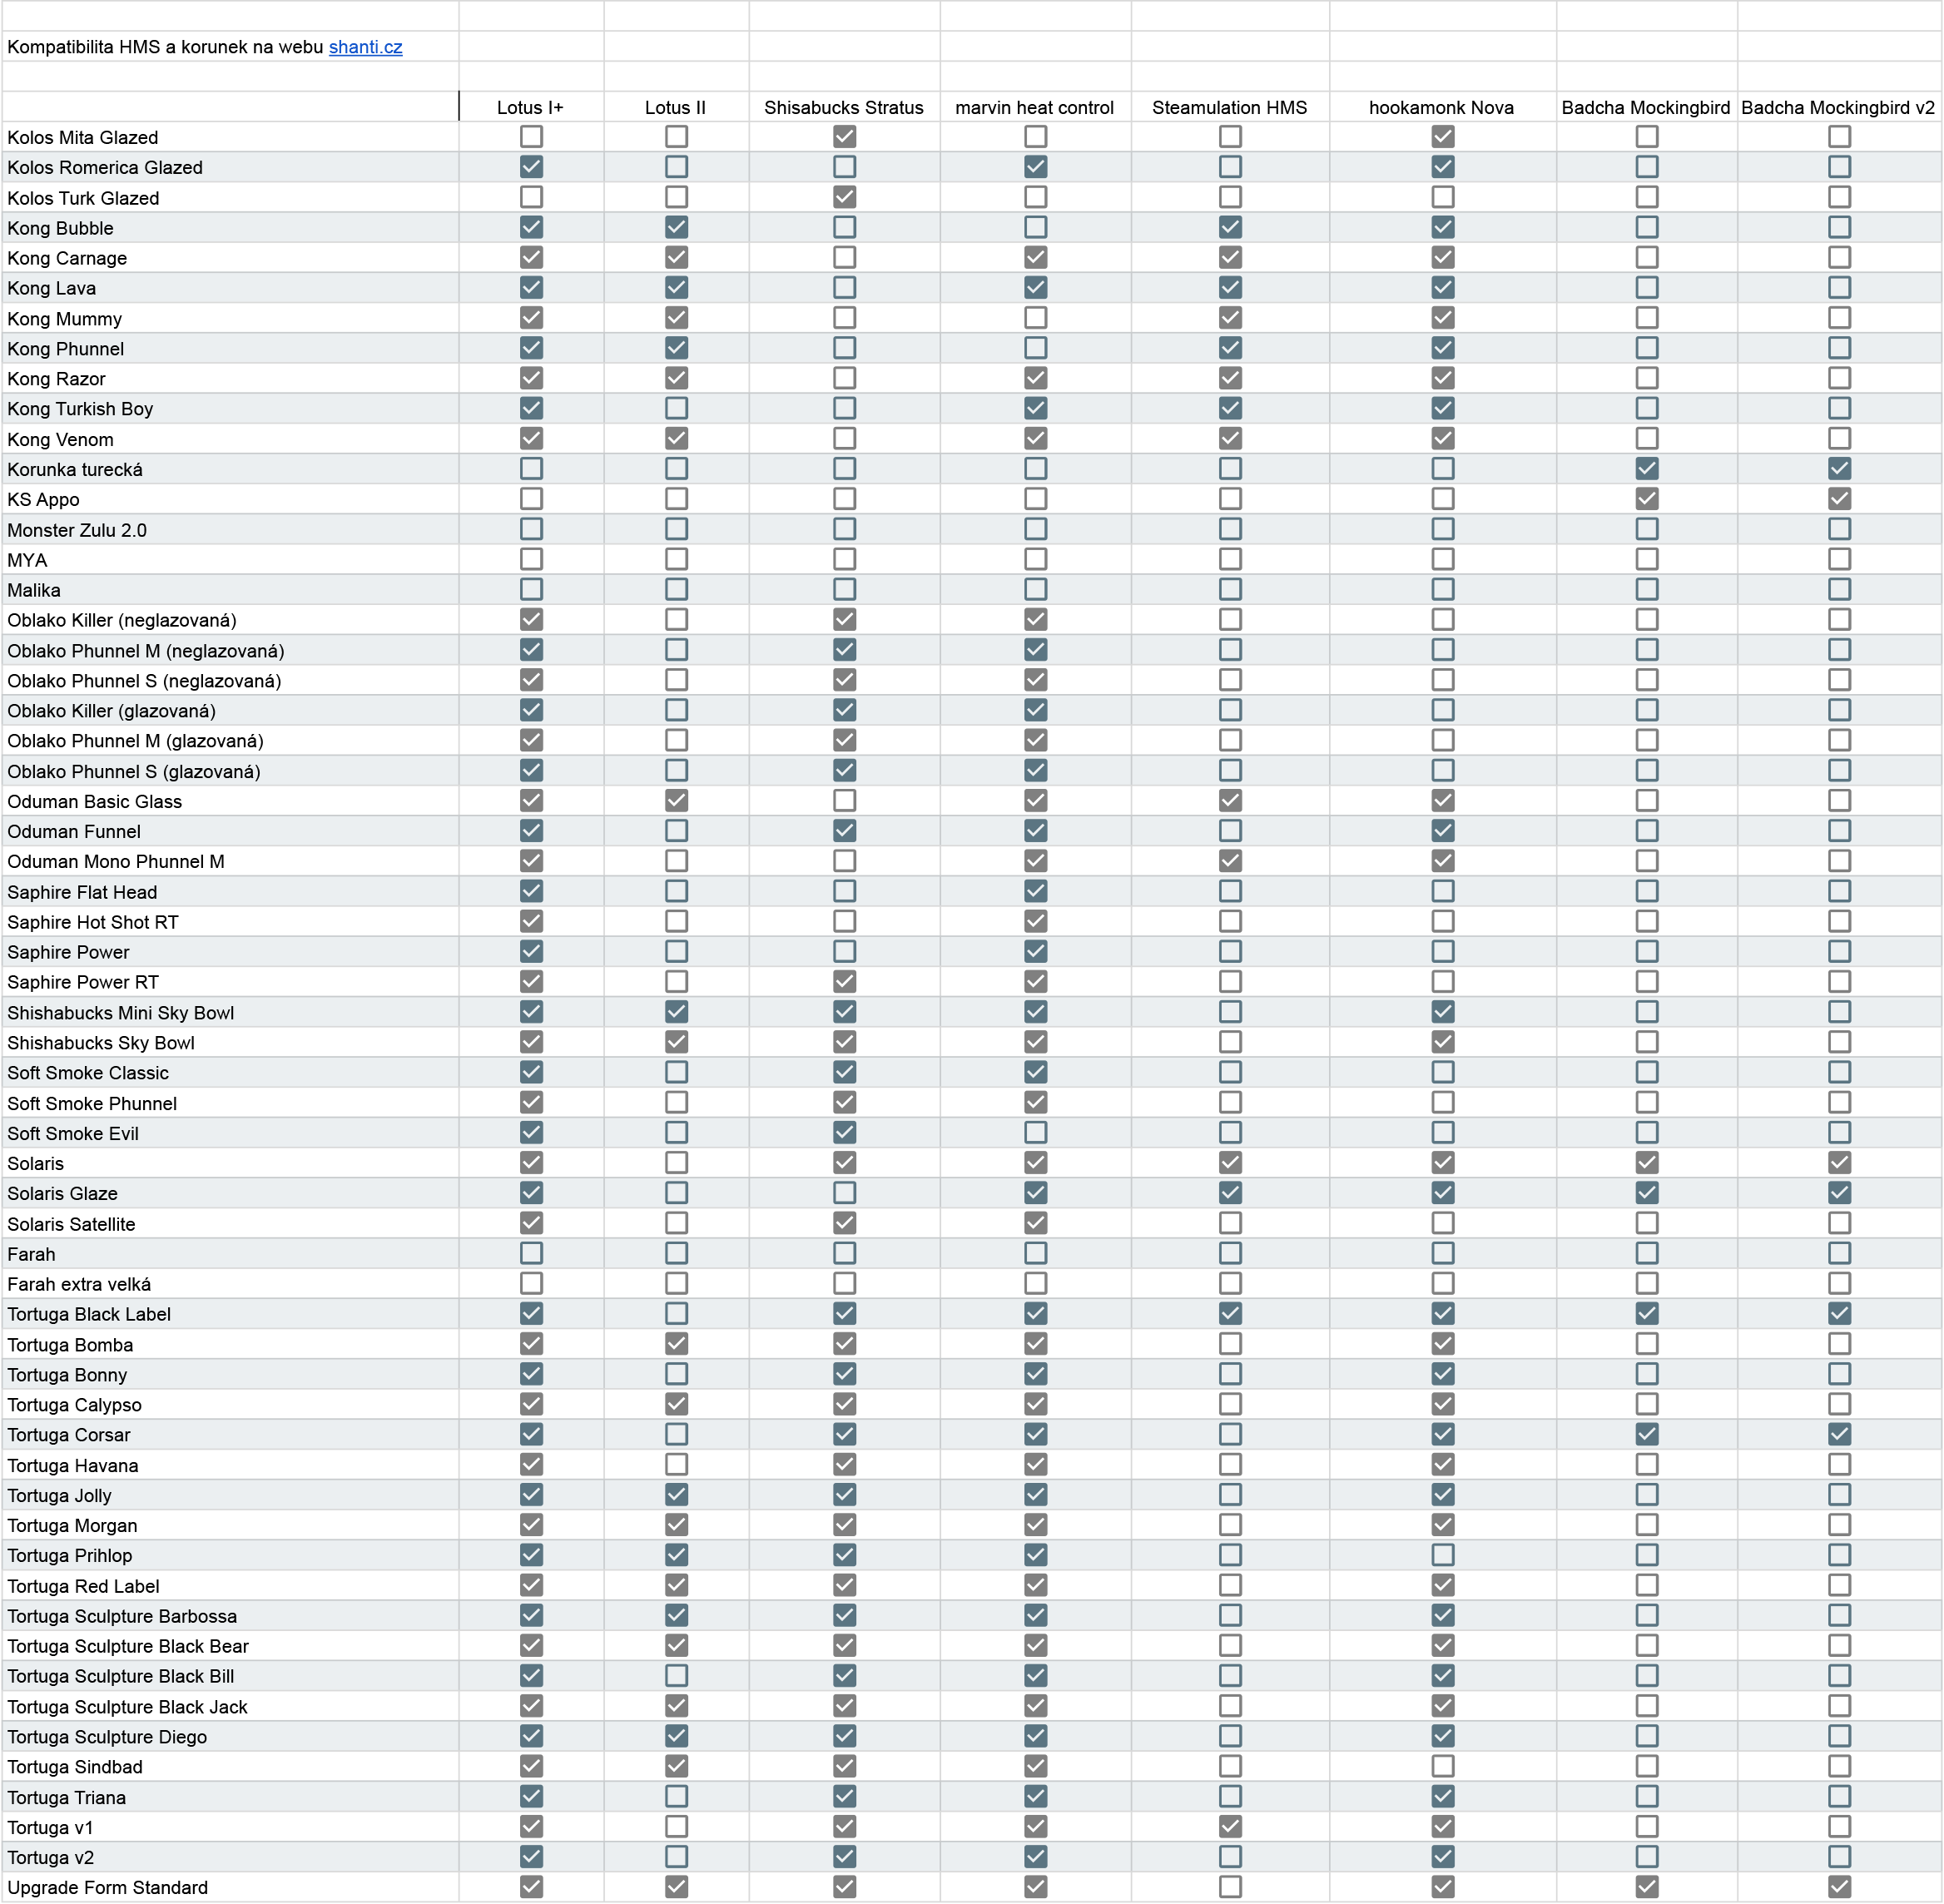Uncheck marvin heat control for Oblako Killer (glazovaná)
1944x1904 pixels.
(x=1035, y=710)
